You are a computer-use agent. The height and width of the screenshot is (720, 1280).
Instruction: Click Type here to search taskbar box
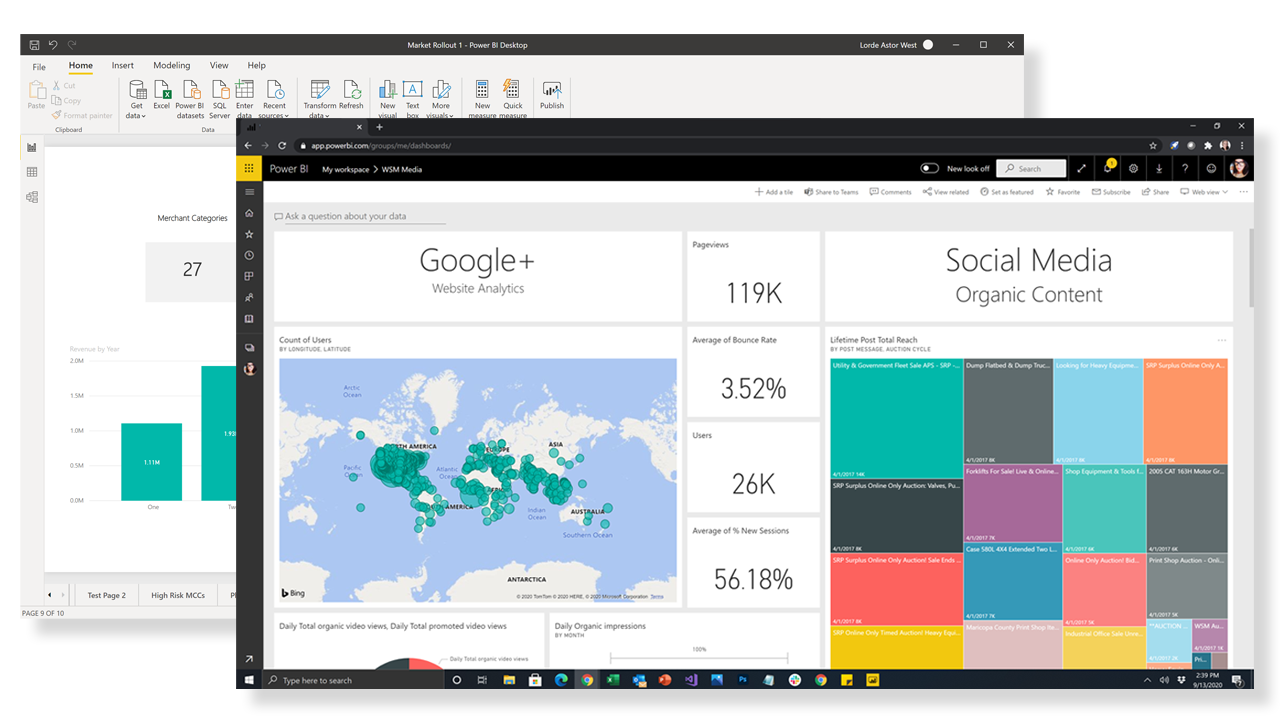click(353, 680)
